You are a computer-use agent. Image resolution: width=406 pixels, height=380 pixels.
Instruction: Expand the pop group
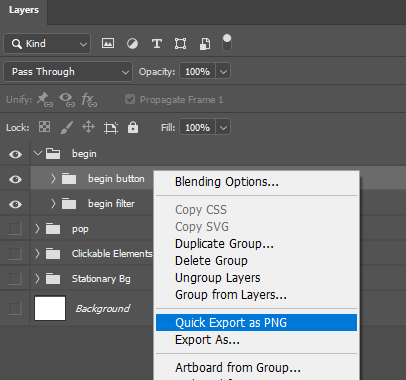(x=37, y=229)
